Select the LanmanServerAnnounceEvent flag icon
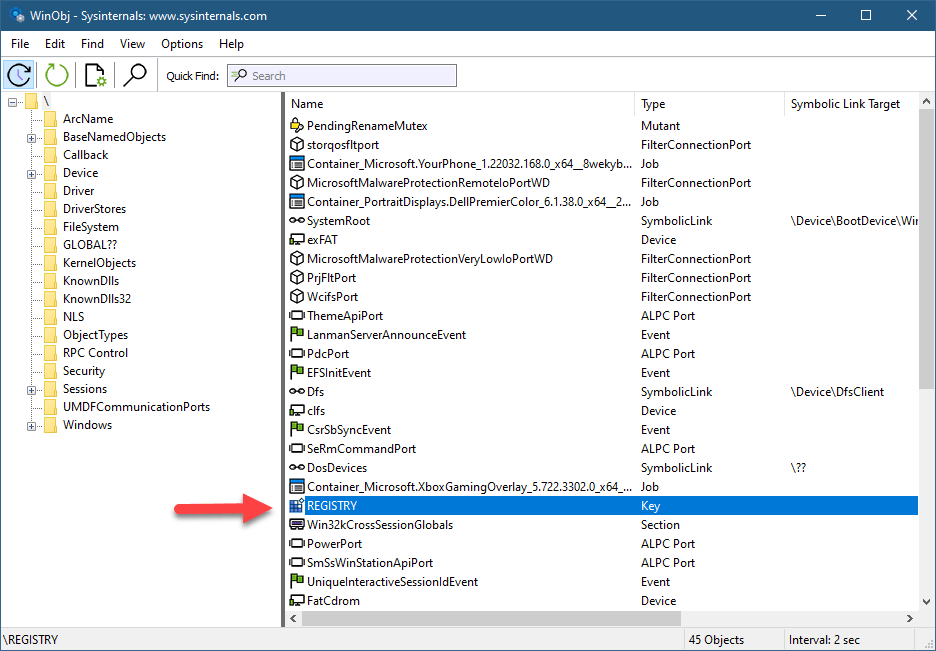The height and width of the screenshot is (651, 936). pyautogui.click(x=296, y=335)
